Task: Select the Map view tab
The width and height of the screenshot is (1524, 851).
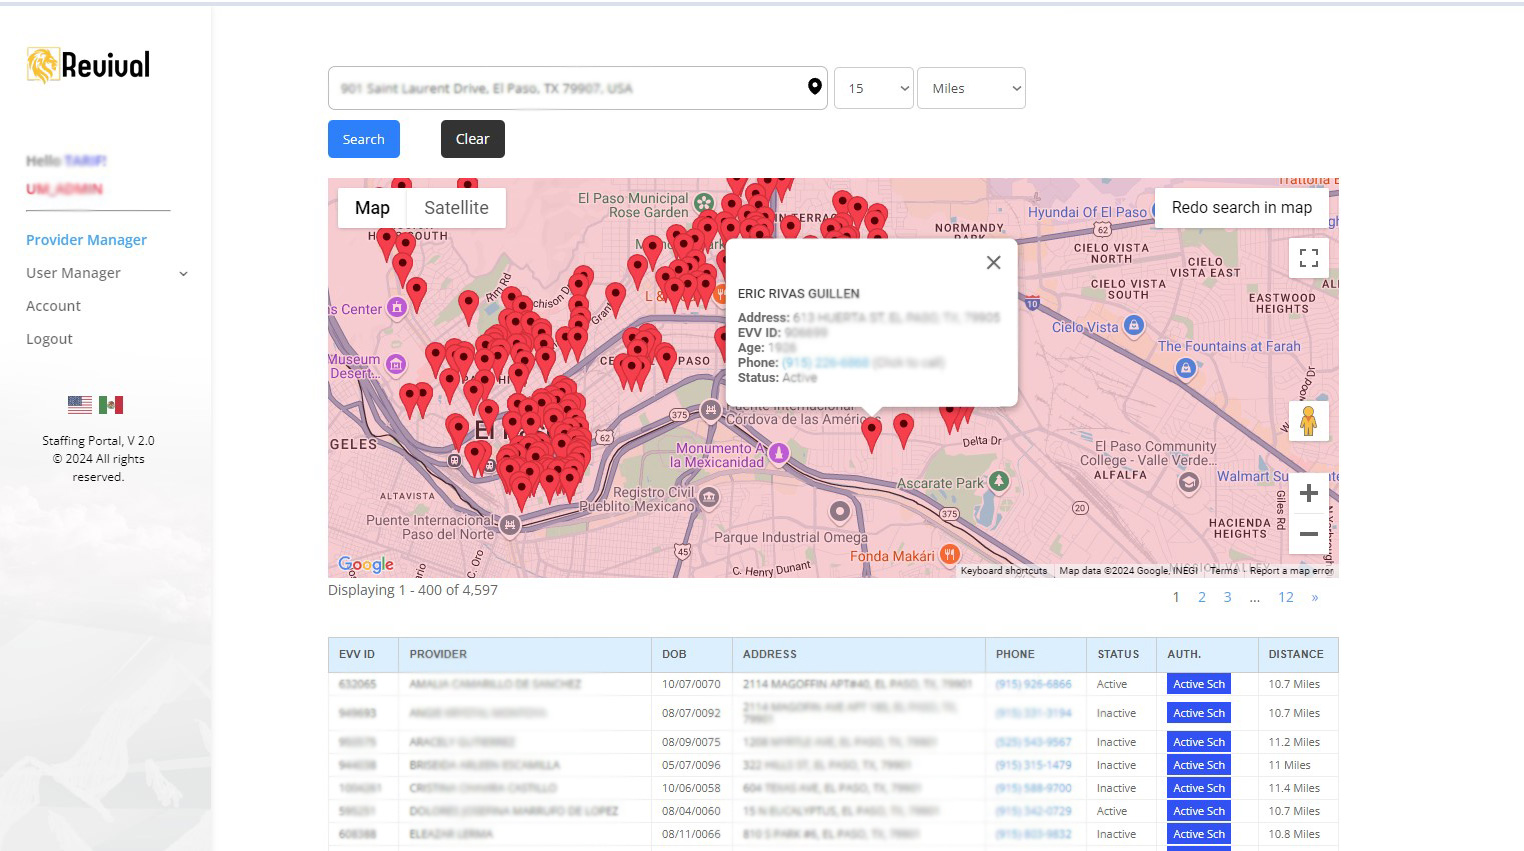Action: coord(371,207)
